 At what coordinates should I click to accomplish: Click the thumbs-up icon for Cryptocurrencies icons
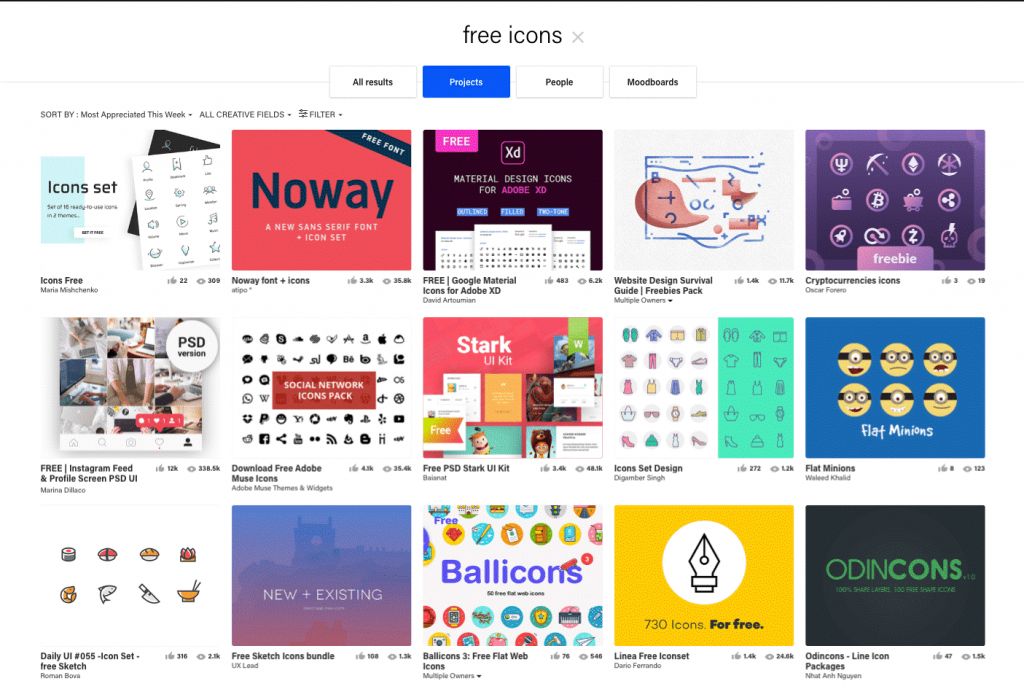(946, 281)
